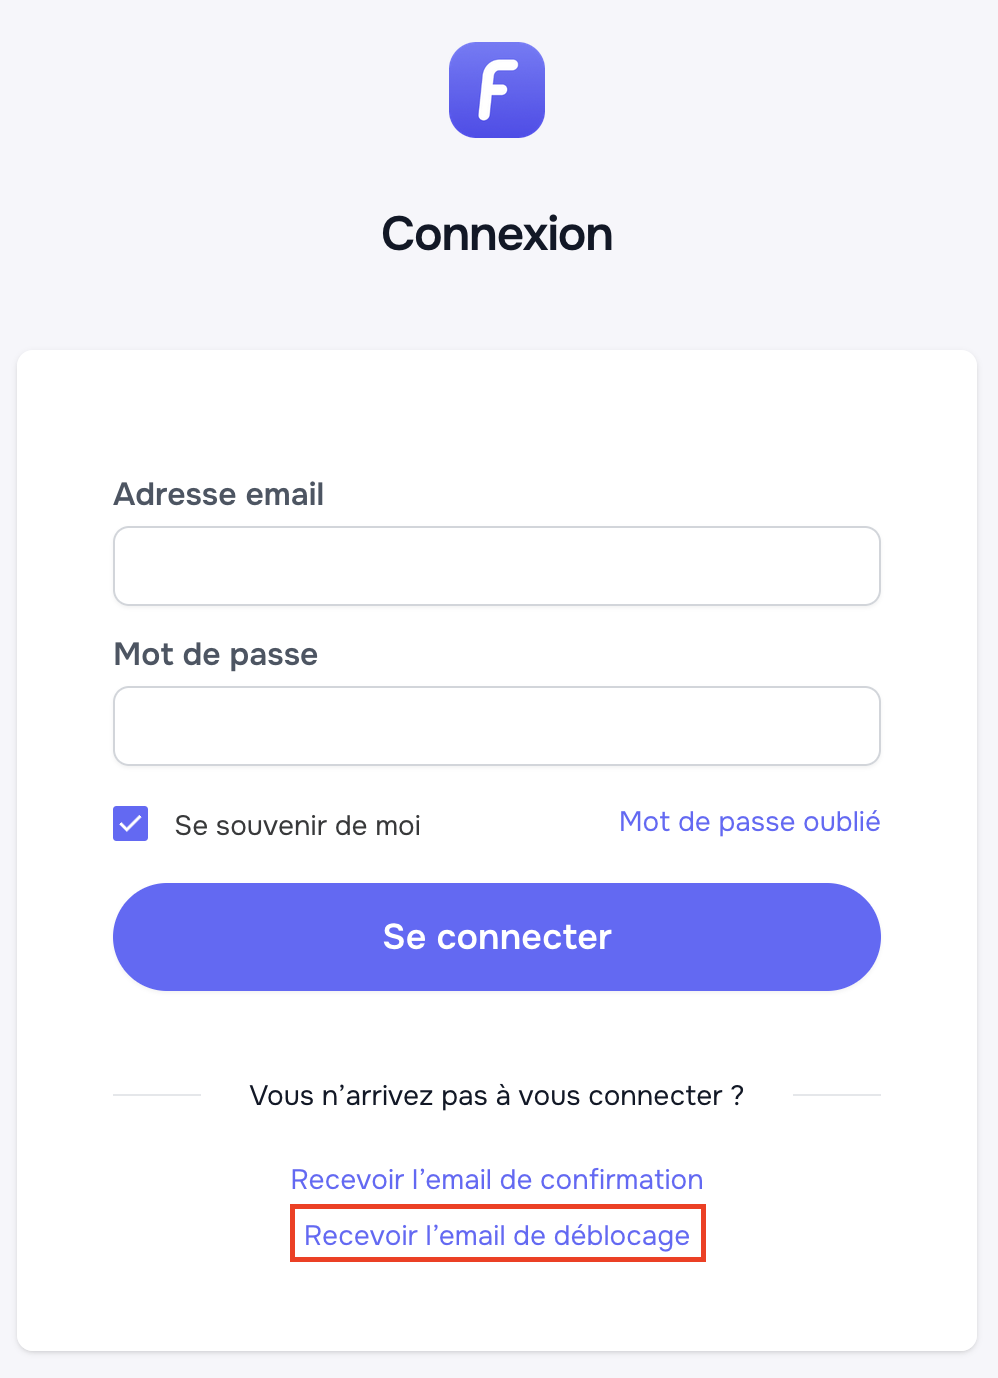Click Recevoir l'email de déblocage link

point(497,1236)
